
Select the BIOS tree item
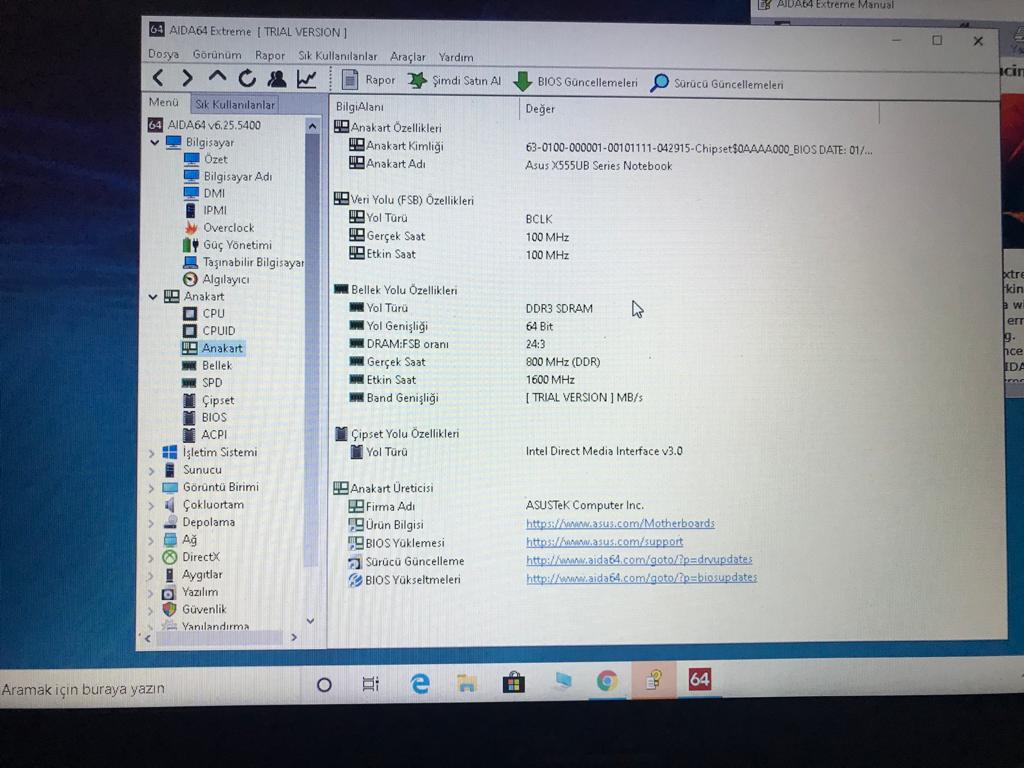204,417
